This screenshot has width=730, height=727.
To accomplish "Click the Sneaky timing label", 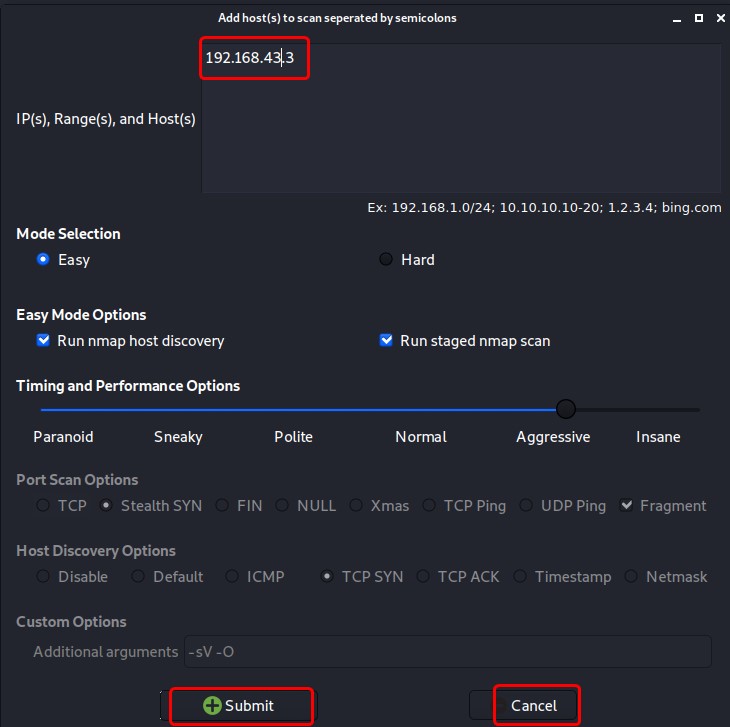I will [178, 437].
